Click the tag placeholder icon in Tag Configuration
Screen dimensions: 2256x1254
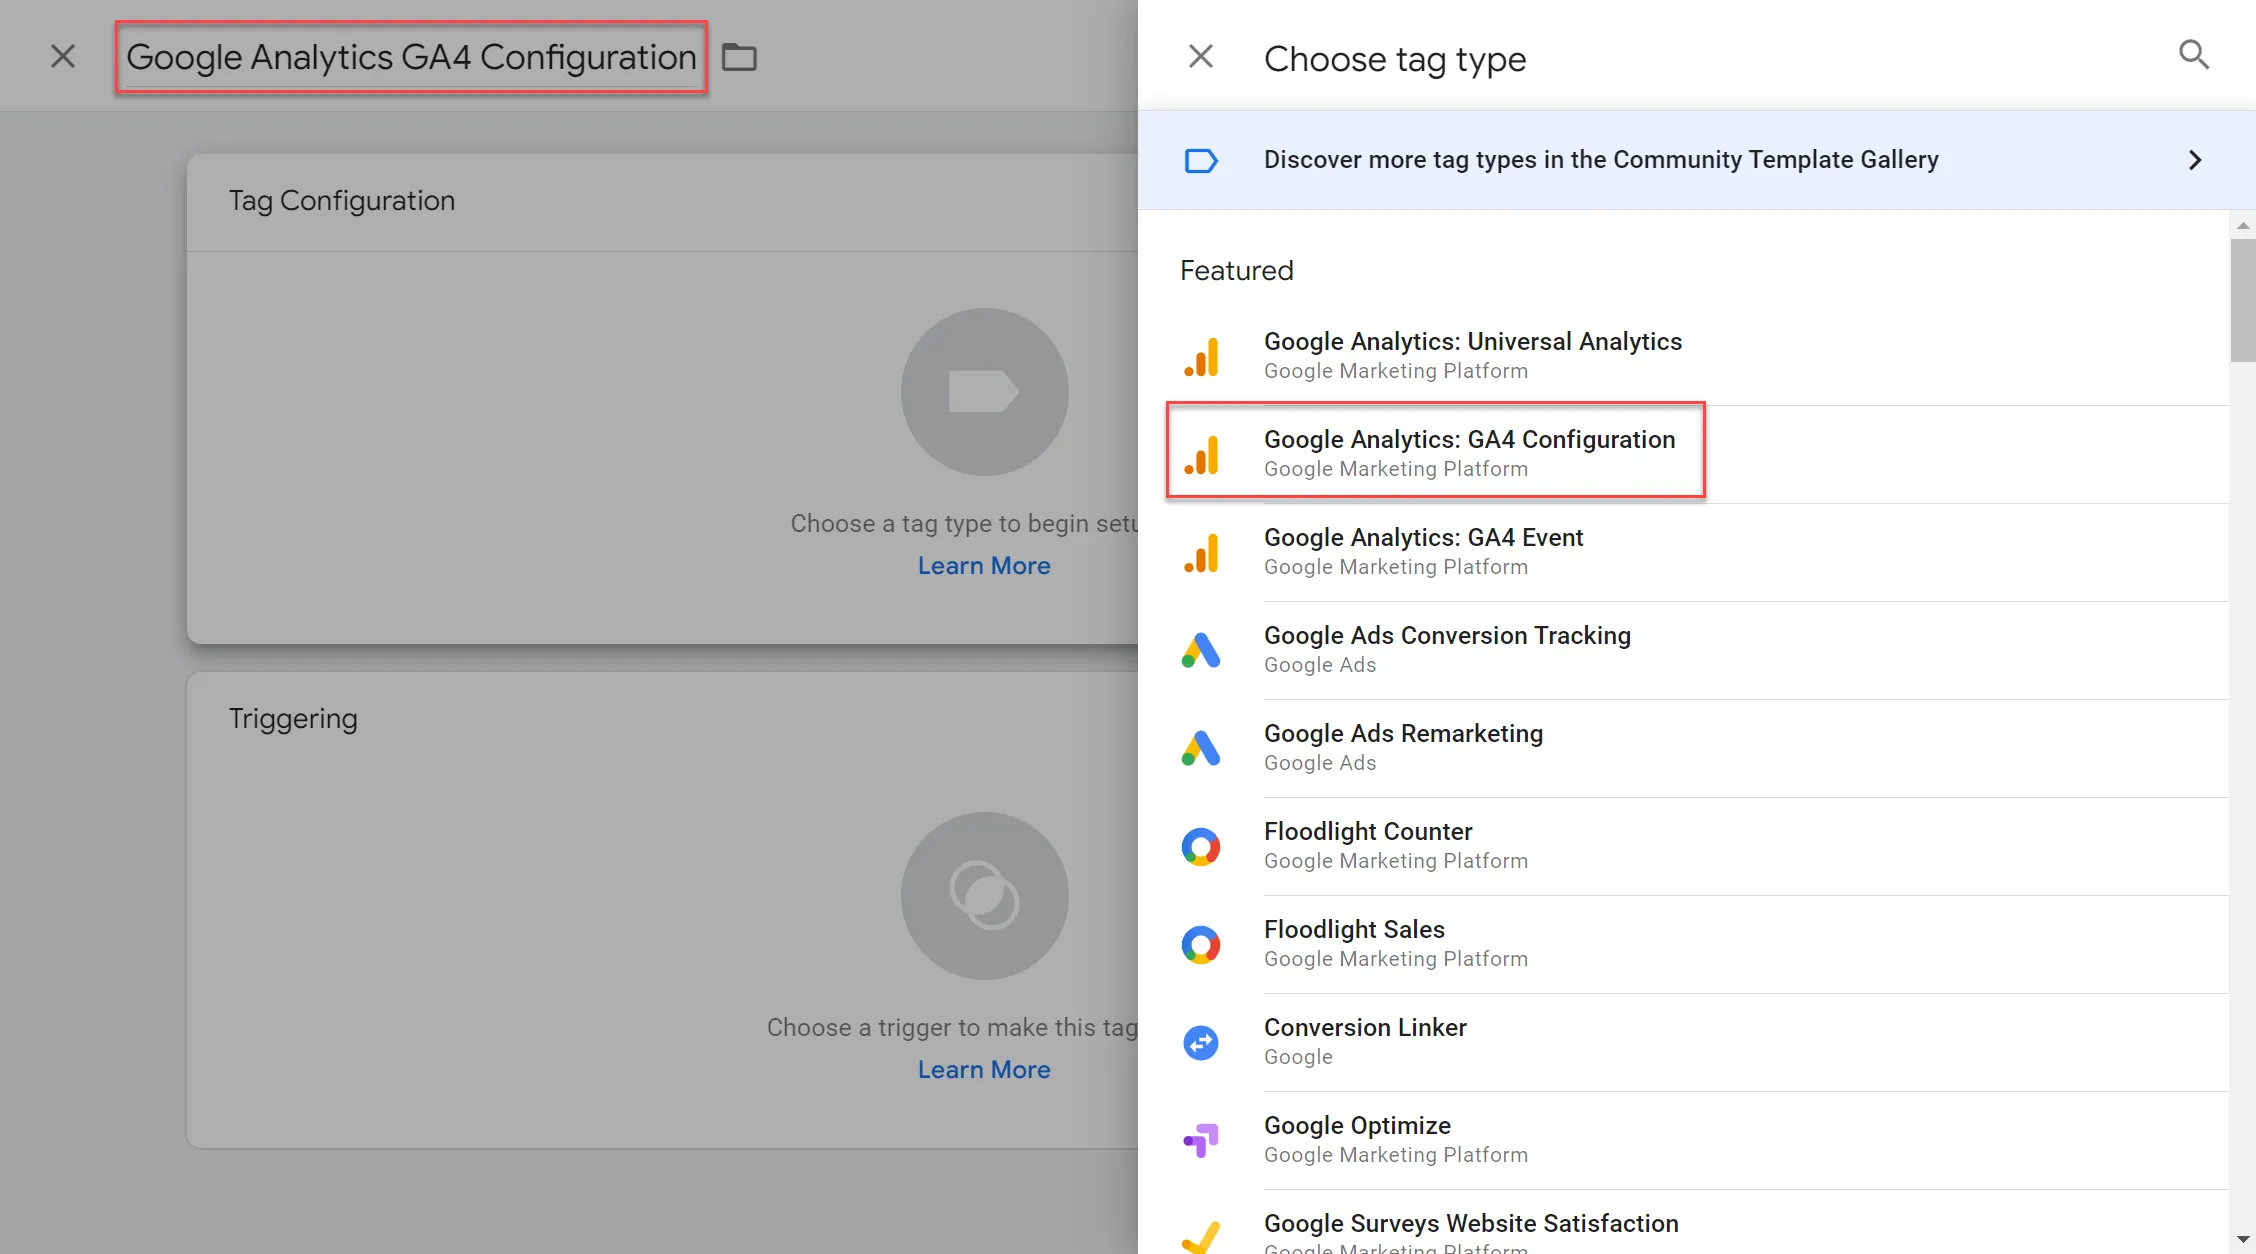985,391
